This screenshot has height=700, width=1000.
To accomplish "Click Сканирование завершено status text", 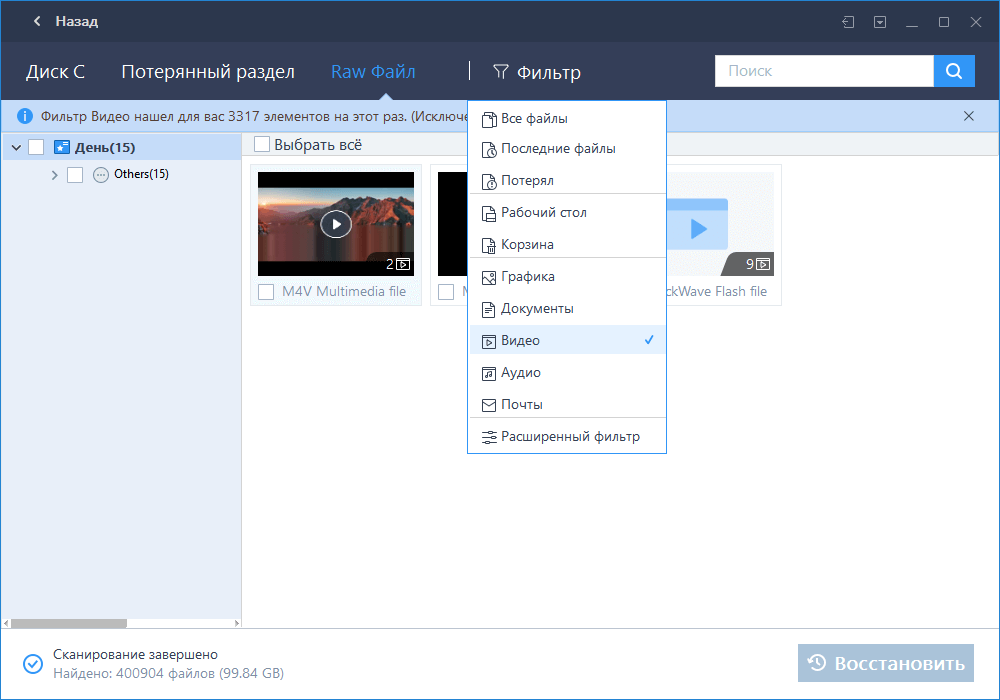I will 135,654.
